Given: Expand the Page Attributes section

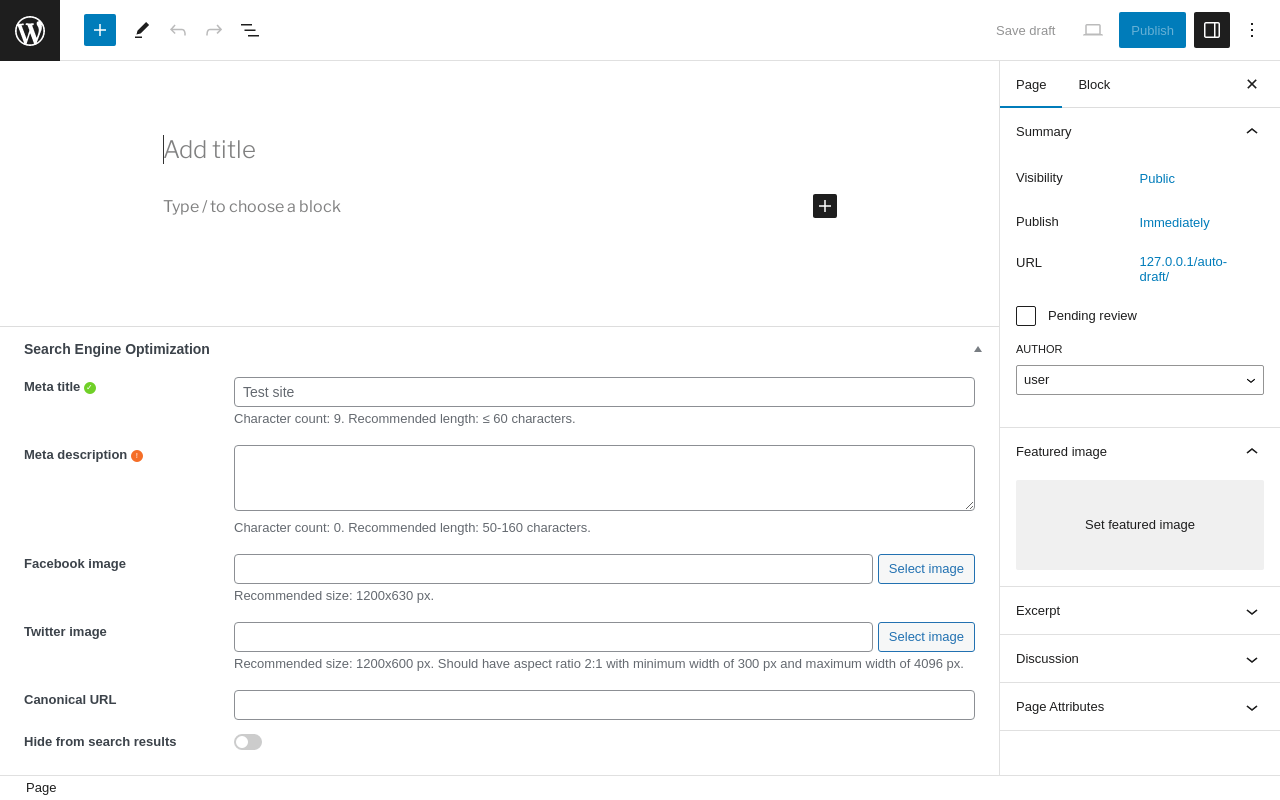Looking at the screenshot, I should [x=1140, y=707].
